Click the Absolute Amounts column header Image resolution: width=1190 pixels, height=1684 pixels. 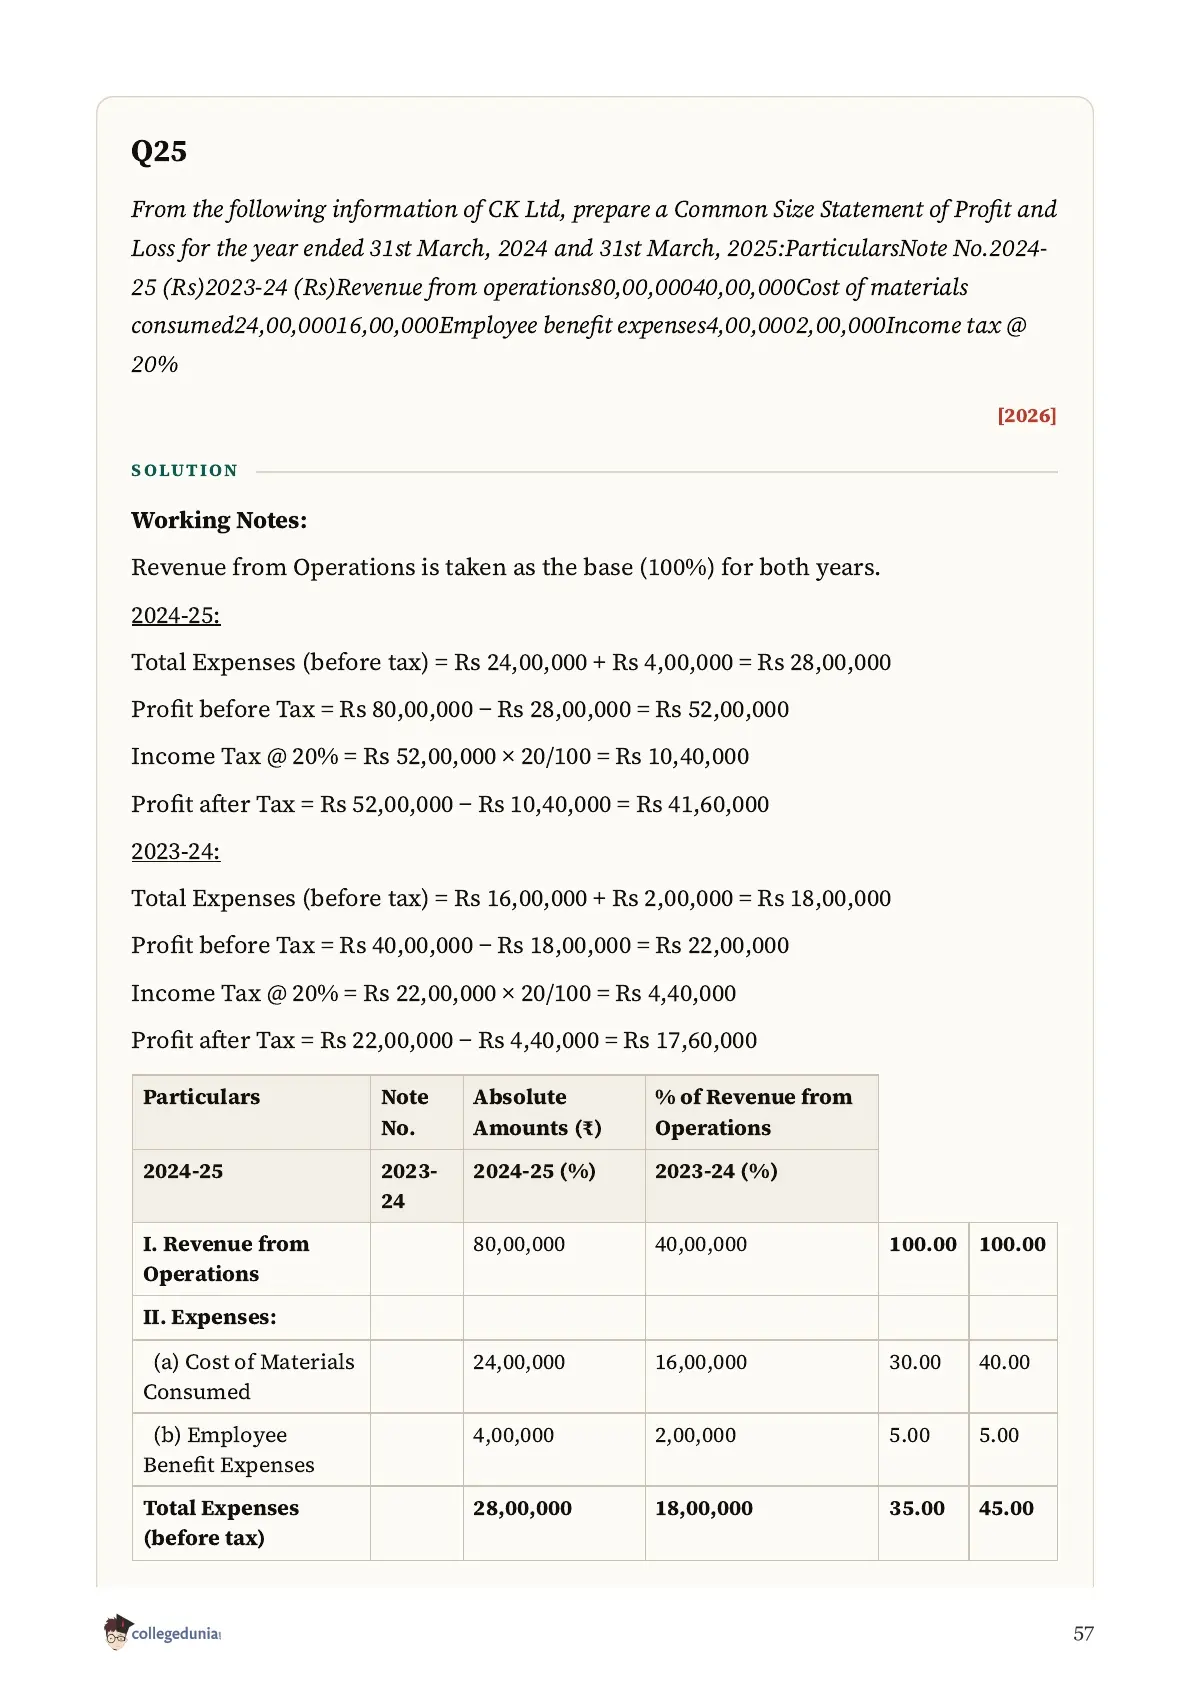pos(537,1112)
